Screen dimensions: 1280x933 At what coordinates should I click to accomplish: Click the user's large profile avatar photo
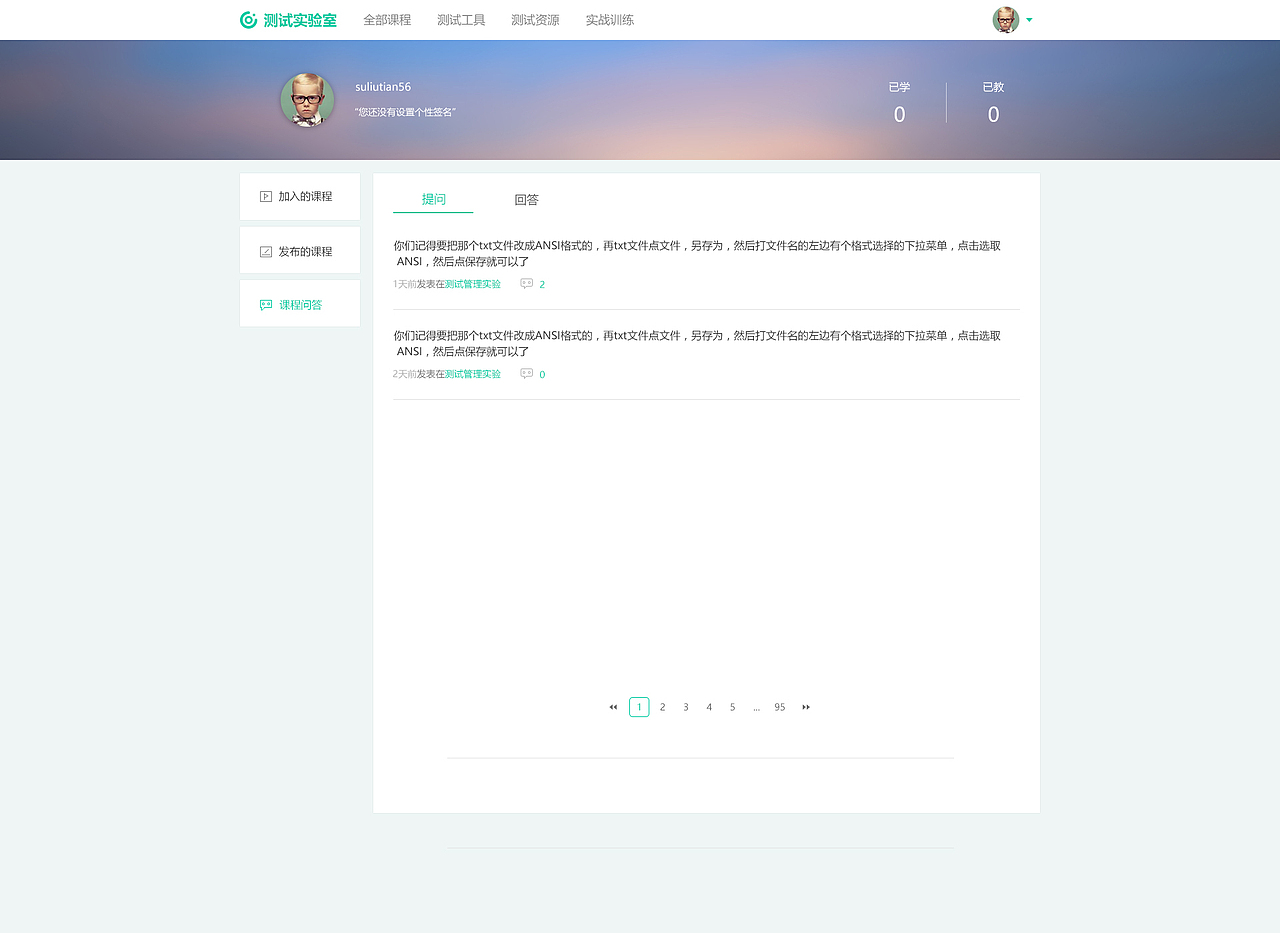[x=307, y=100]
